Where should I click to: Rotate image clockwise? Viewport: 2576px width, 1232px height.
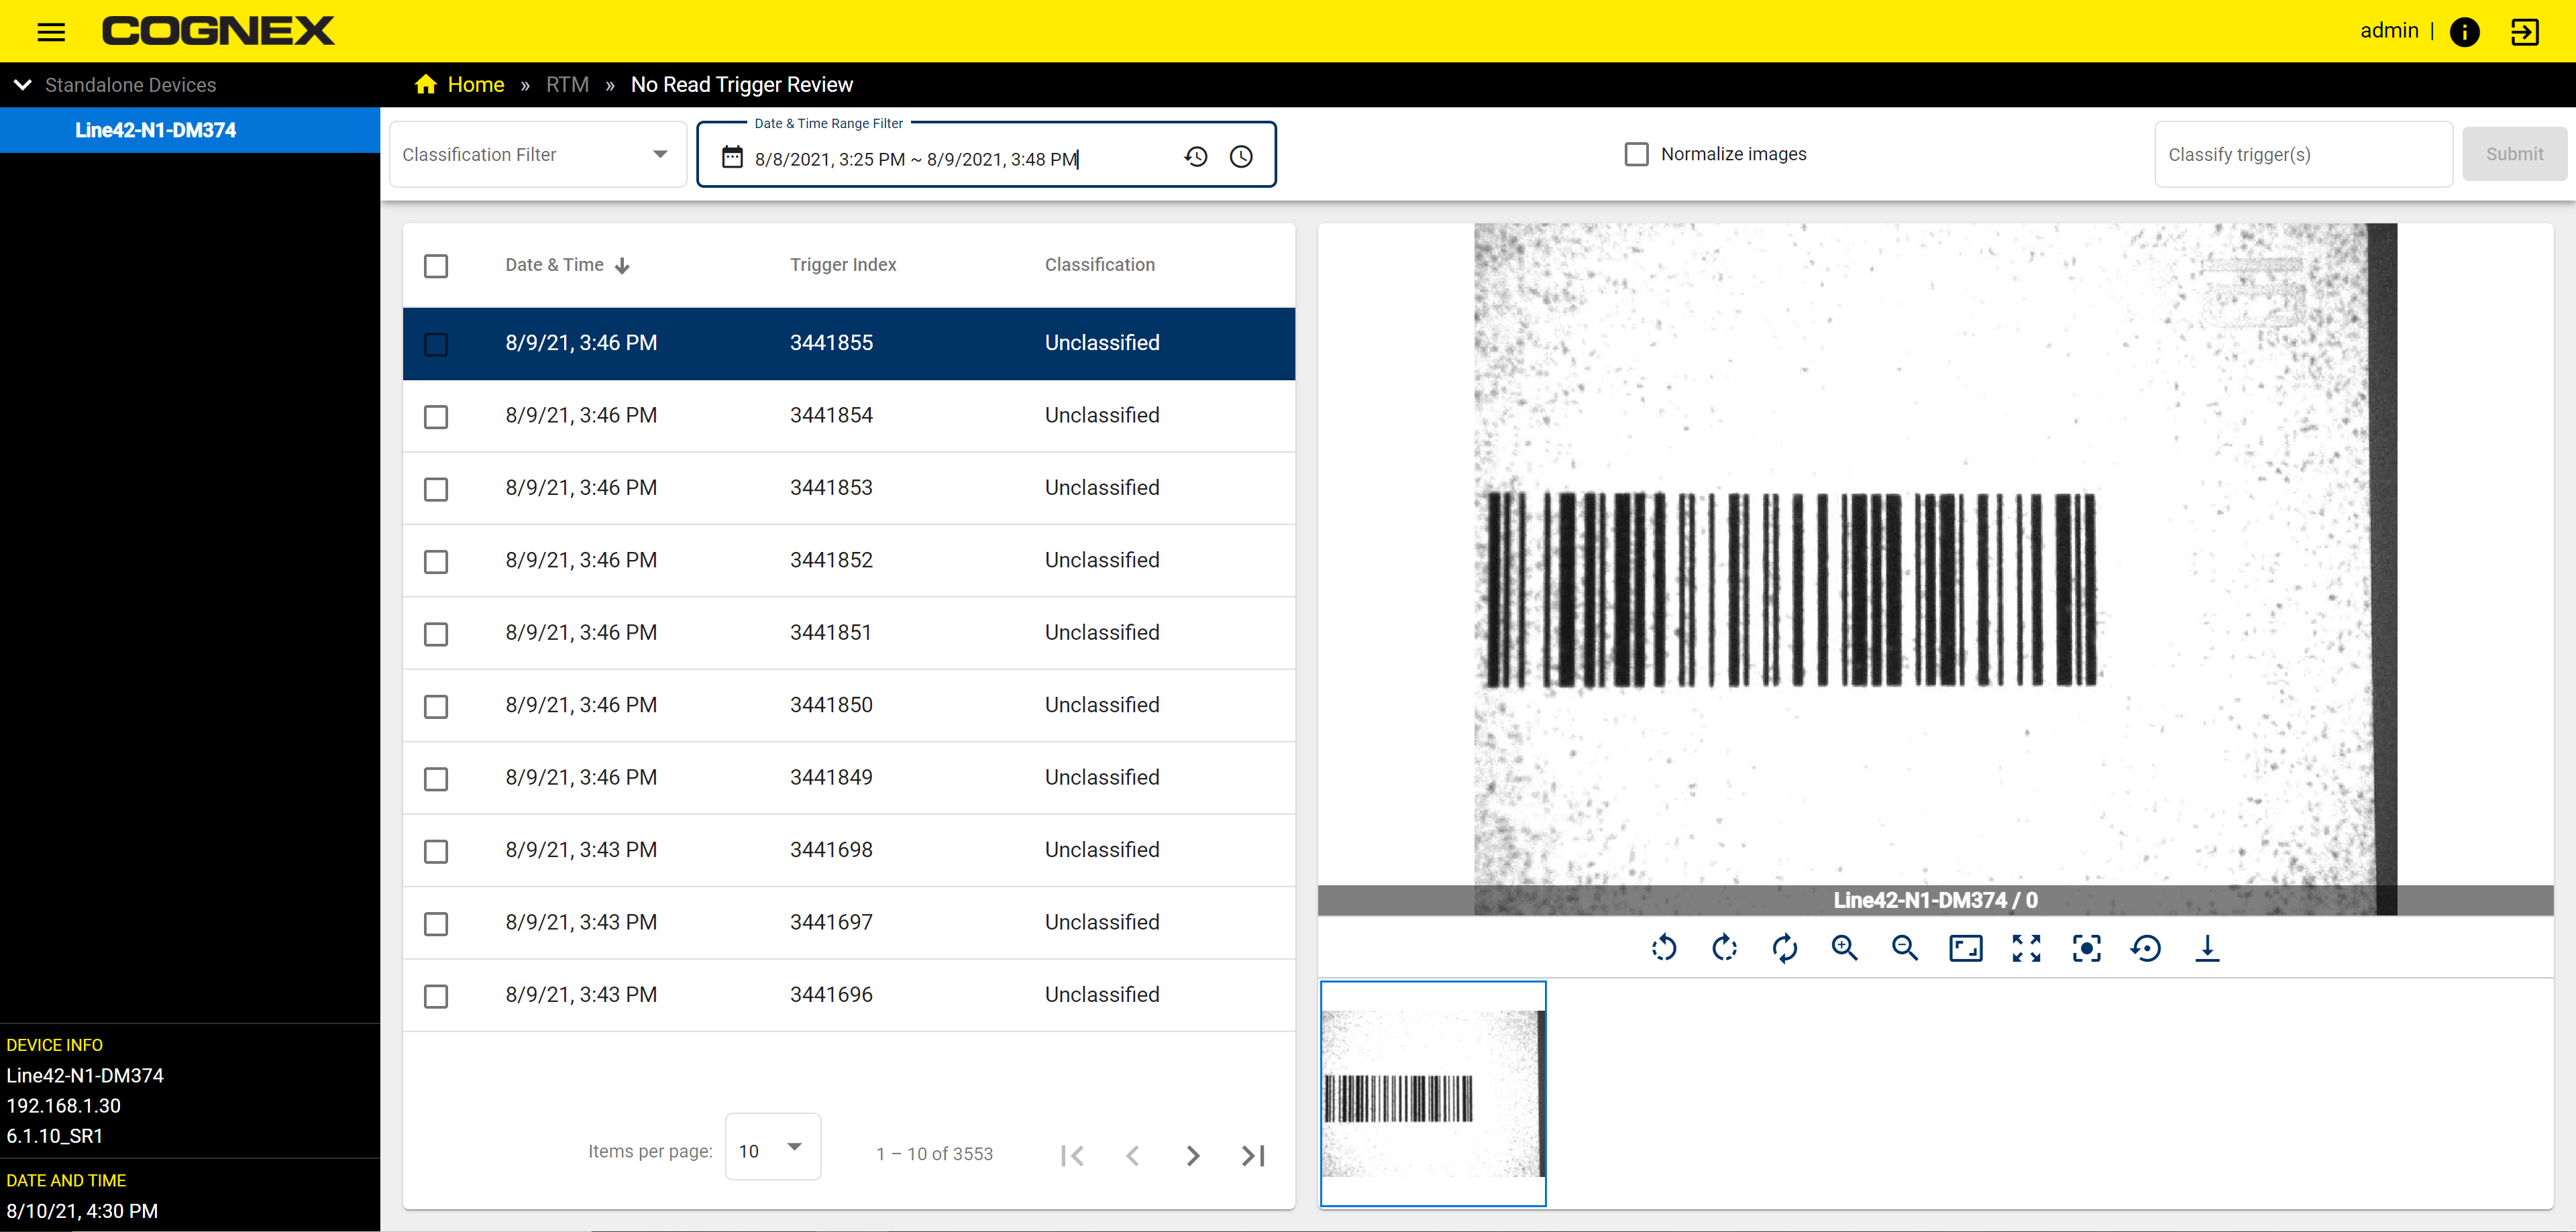[x=1725, y=947]
